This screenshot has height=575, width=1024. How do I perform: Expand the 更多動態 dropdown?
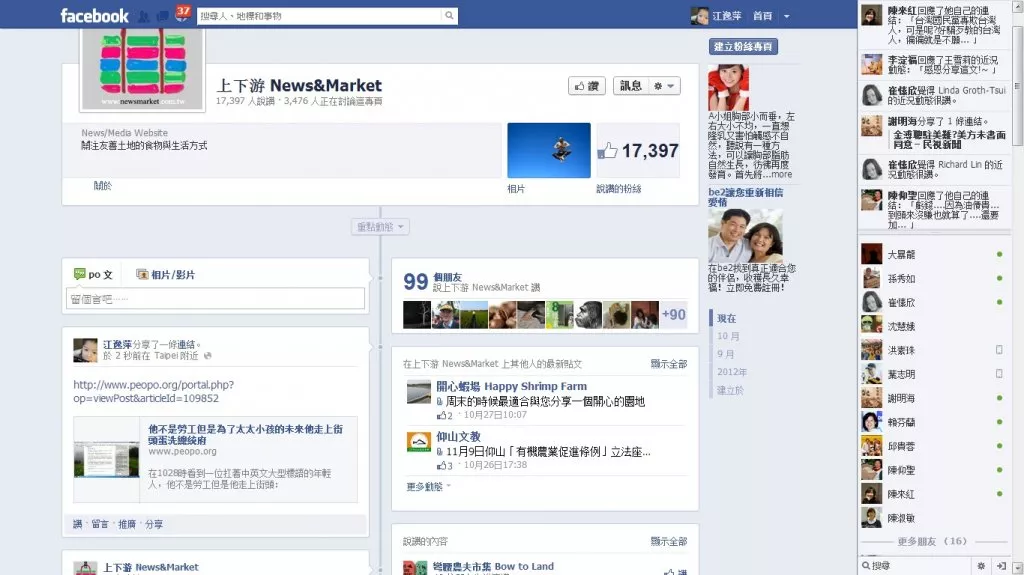click(x=428, y=487)
